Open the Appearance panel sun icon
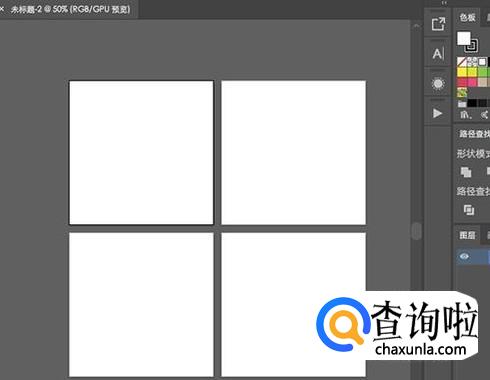Viewport: 490px width, 380px height. click(x=438, y=83)
